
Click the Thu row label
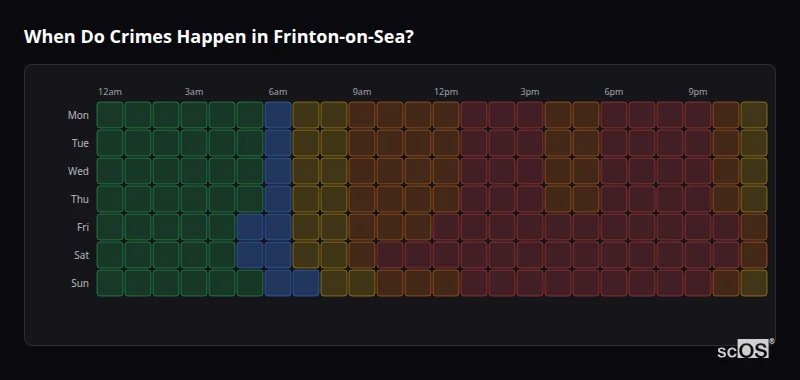pyautogui.click(x=80, y=199)
